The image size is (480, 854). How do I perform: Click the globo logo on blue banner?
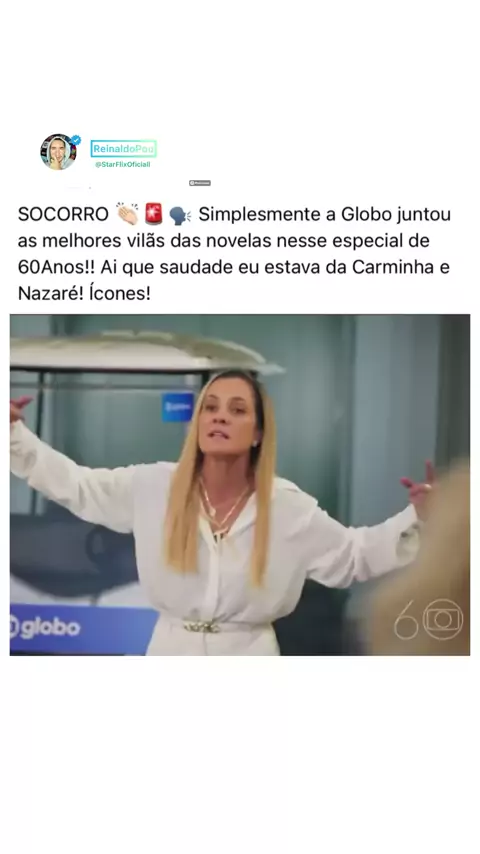click(x=45, y=627)
